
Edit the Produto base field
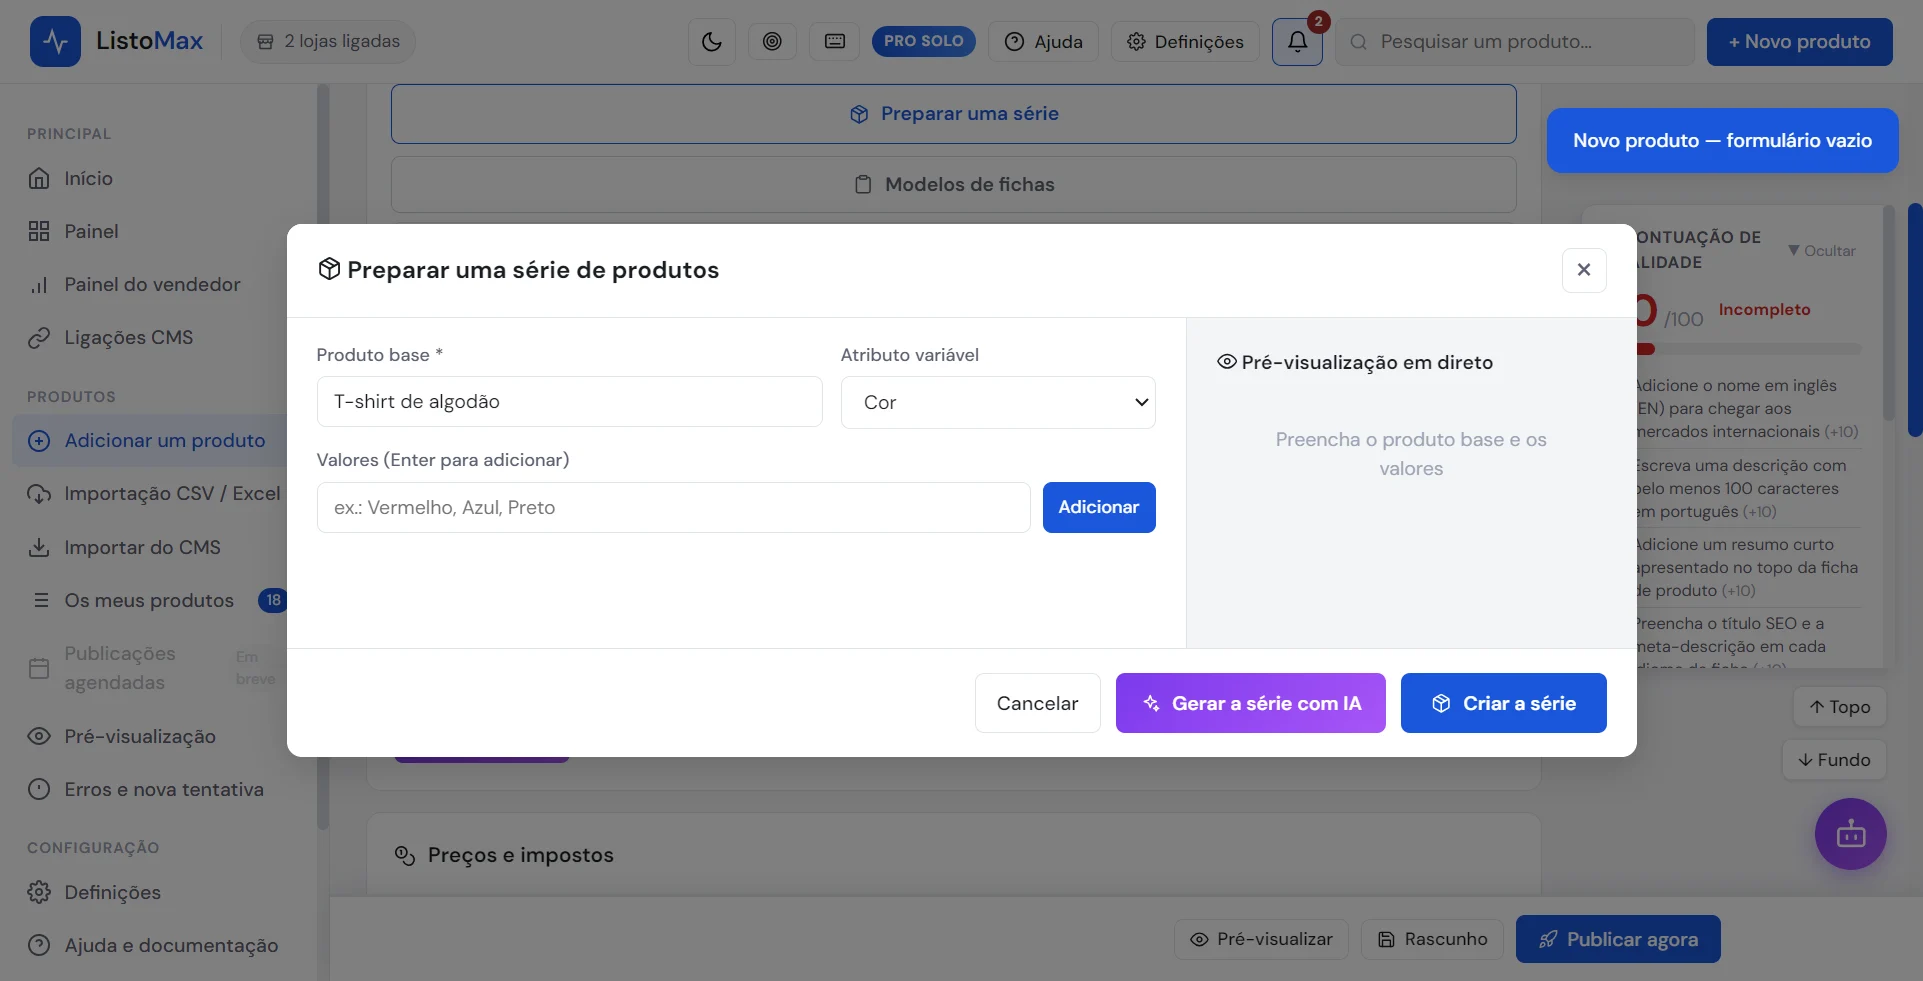(x=570, y=402)
